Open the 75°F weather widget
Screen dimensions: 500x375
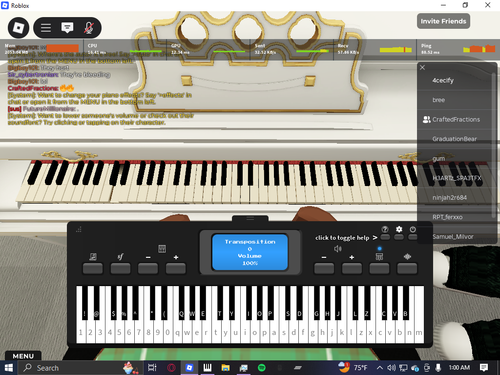point(353,367)
